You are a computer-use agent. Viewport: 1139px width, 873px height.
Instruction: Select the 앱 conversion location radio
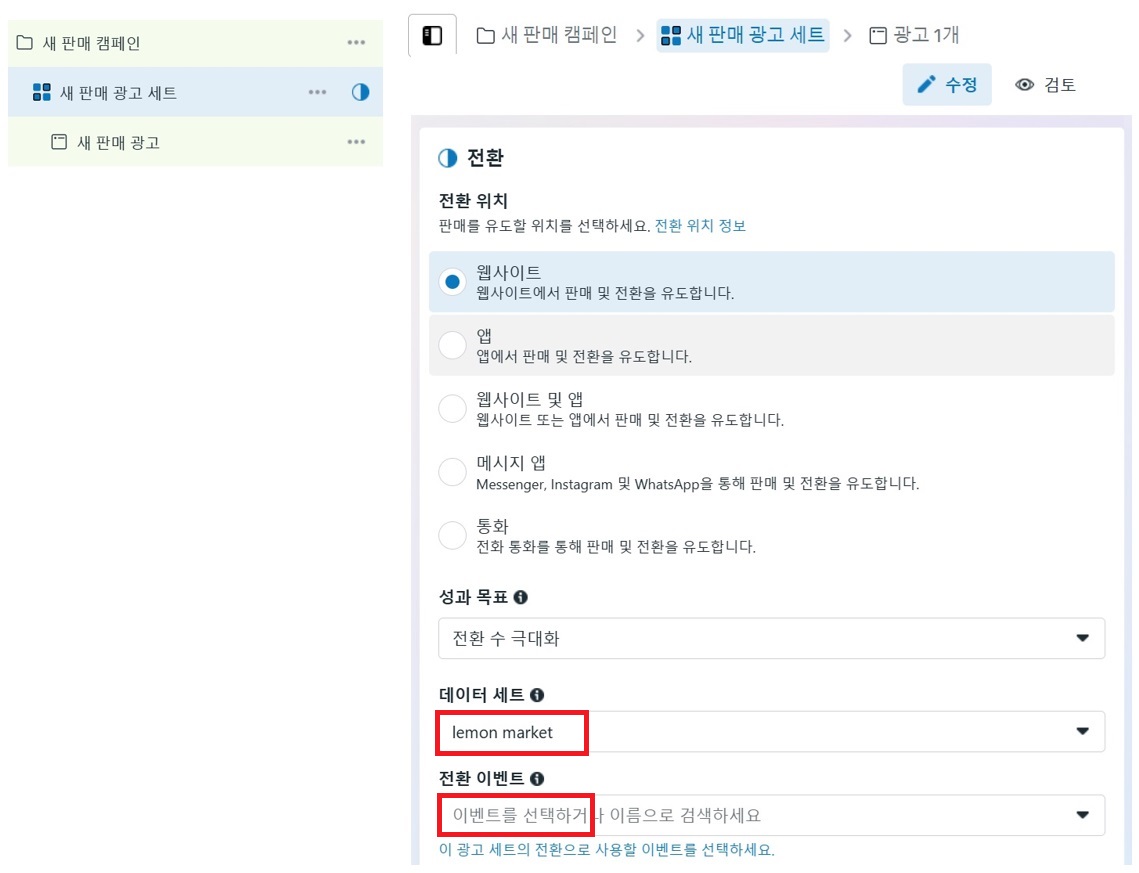[452, 345]
